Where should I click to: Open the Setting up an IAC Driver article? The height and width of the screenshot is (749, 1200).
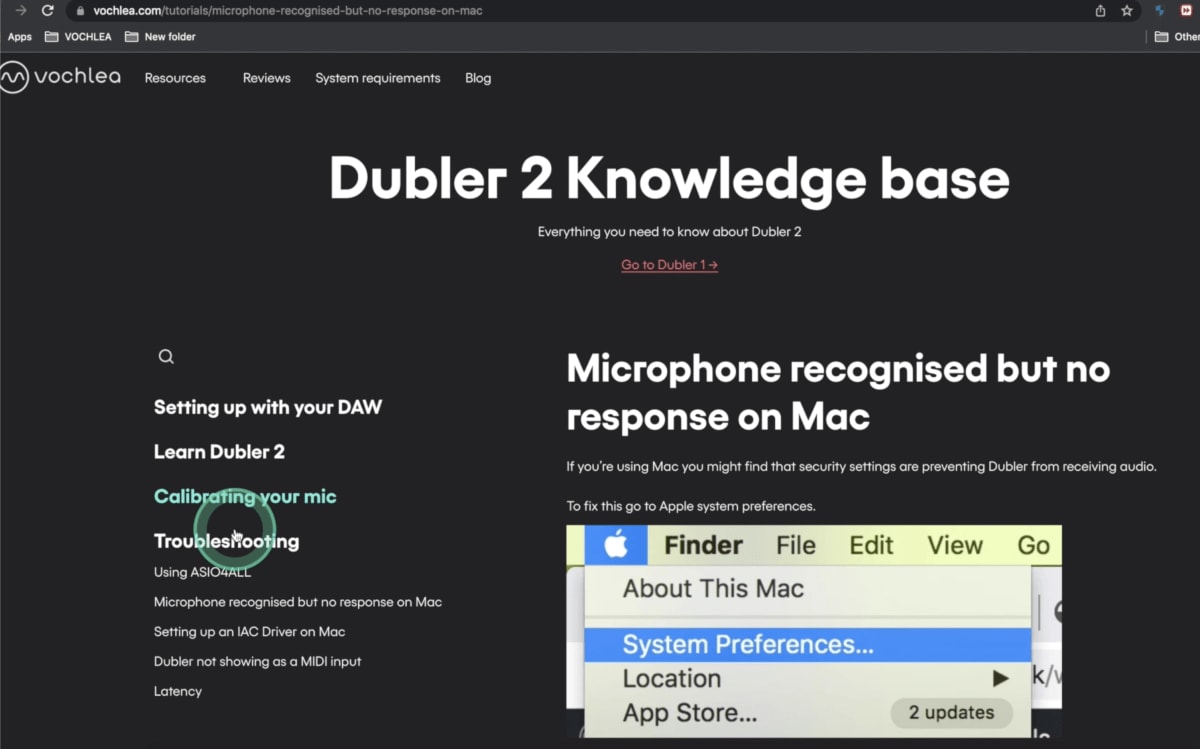pos(249,631)
